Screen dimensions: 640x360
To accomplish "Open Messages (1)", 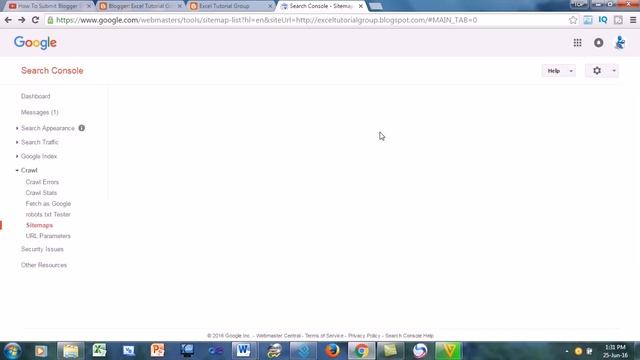I will (40, 112).
